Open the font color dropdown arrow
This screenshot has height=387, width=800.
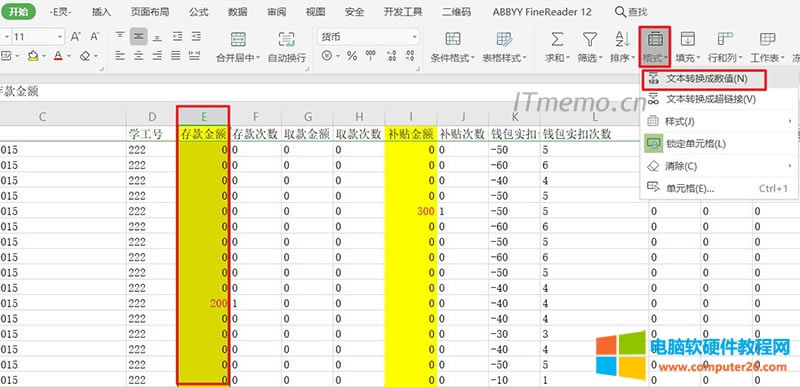(x=68, y=56)
